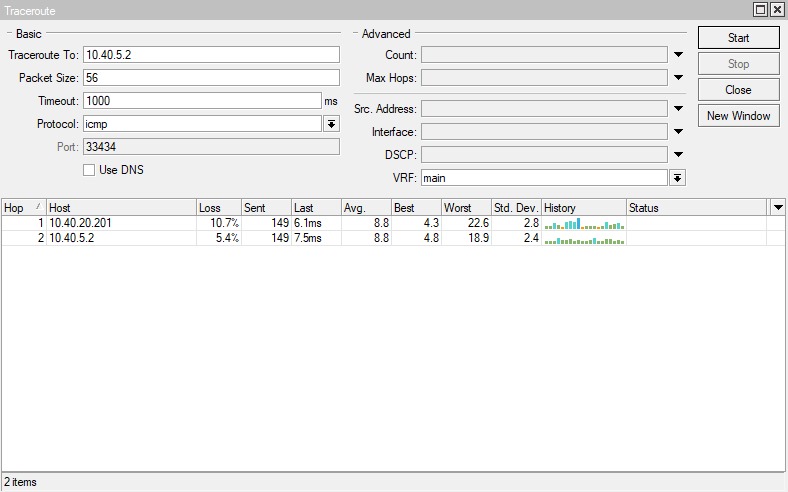
Task: Expand the DSCP field arrow
Action: pos(677,155)
